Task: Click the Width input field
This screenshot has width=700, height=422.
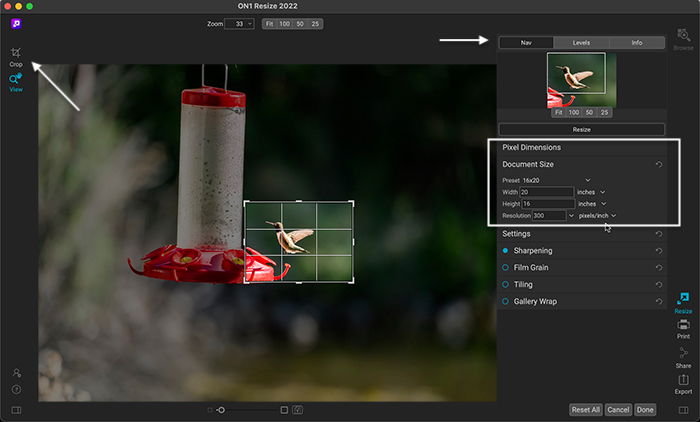Action: pos(547,192)
